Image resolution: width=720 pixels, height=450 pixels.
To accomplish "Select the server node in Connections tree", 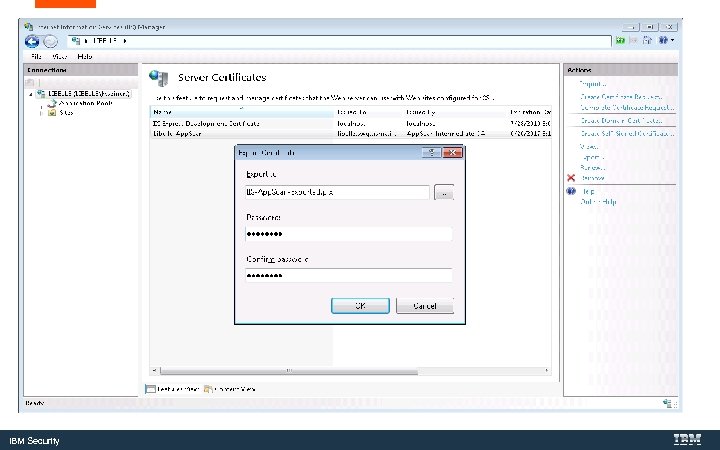I will tap(89, 94).
